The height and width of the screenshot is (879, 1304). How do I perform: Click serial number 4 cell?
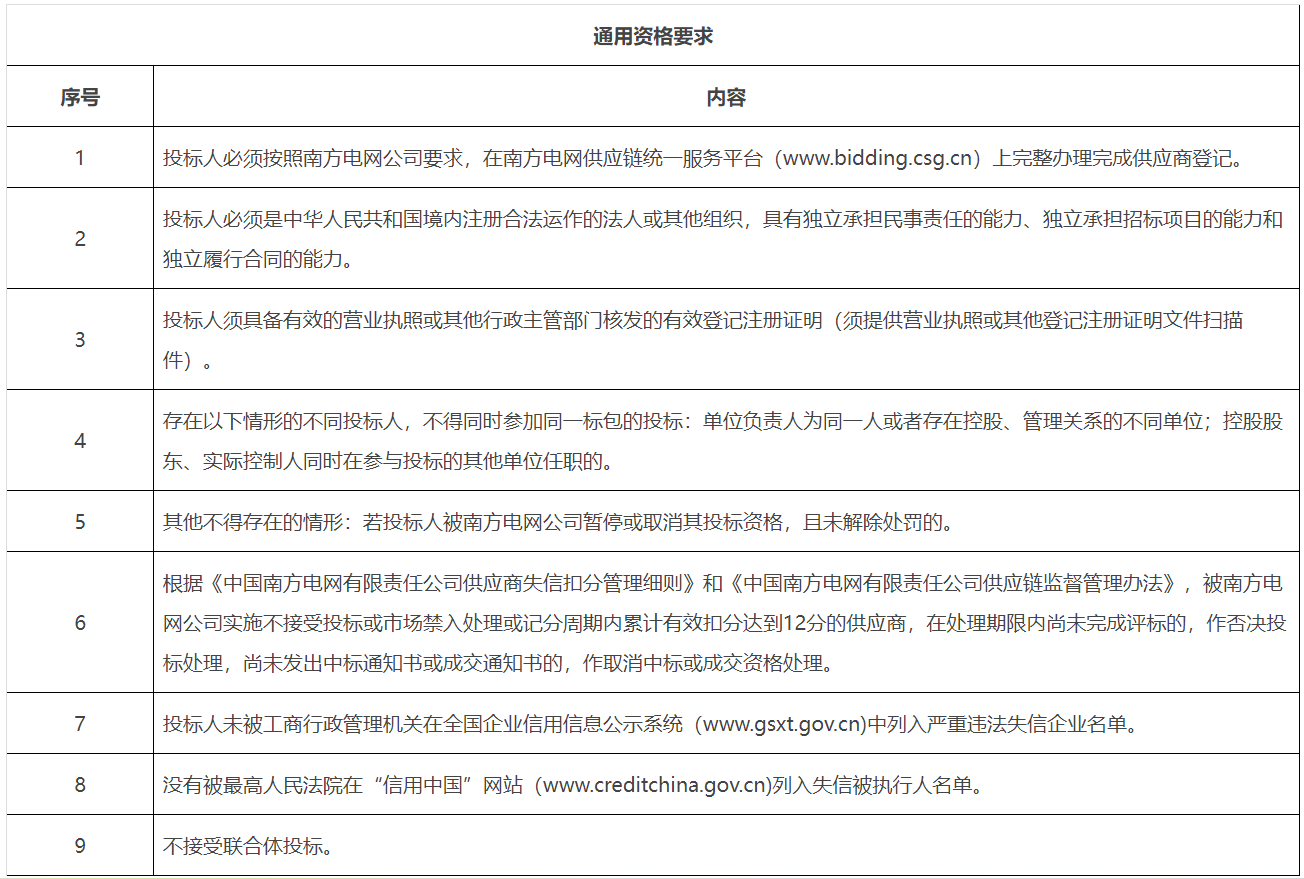coord(80,440)
